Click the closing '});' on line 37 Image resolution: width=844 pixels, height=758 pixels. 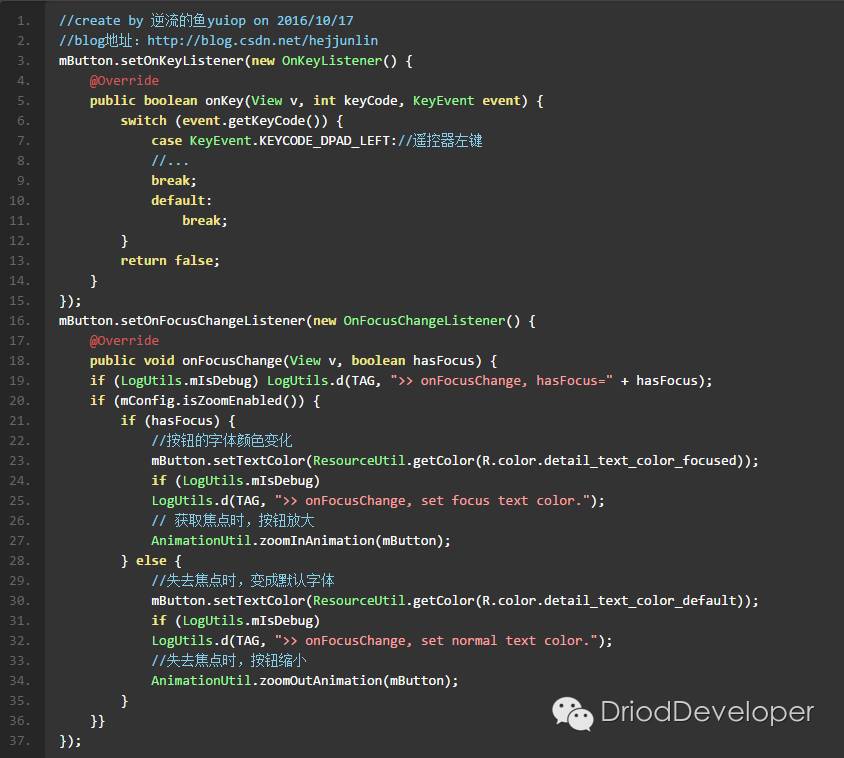pos(70,741)
